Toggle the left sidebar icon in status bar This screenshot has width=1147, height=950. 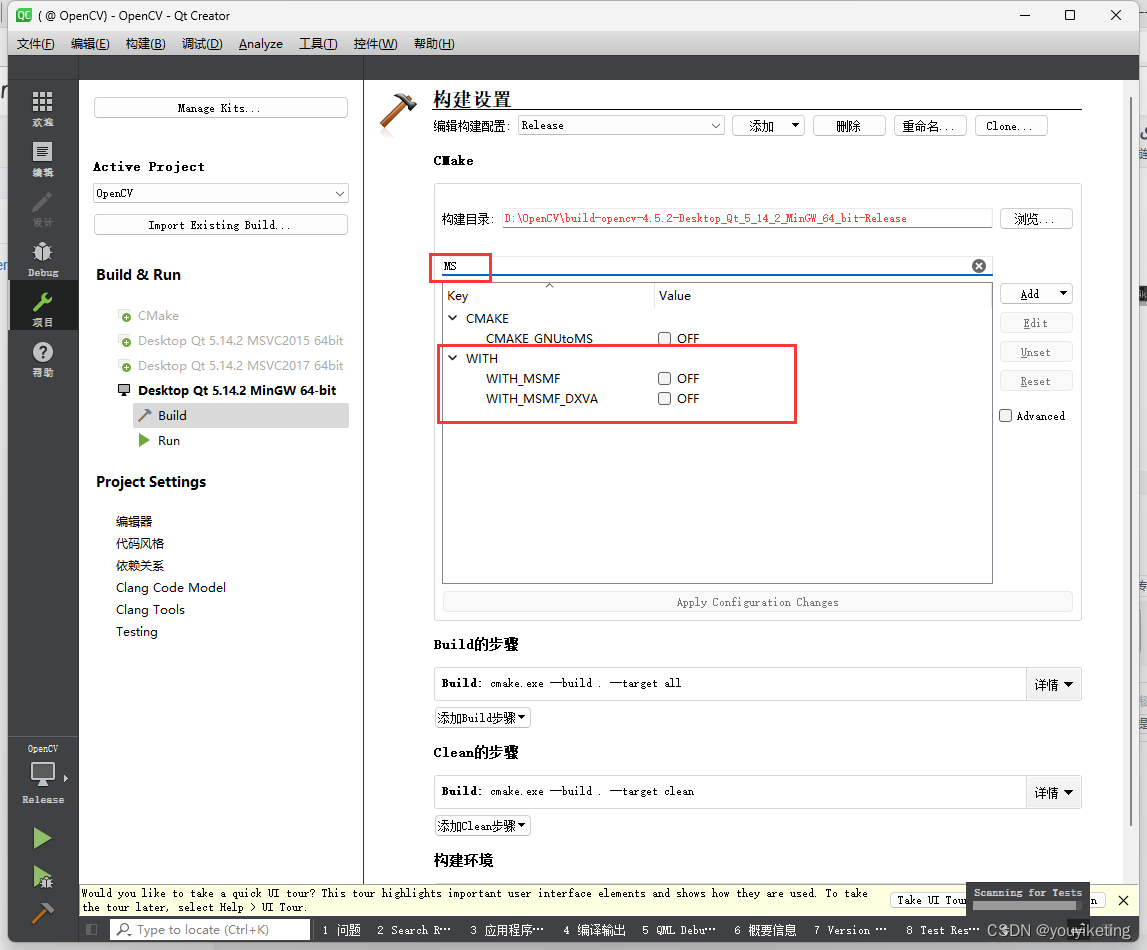91,930
